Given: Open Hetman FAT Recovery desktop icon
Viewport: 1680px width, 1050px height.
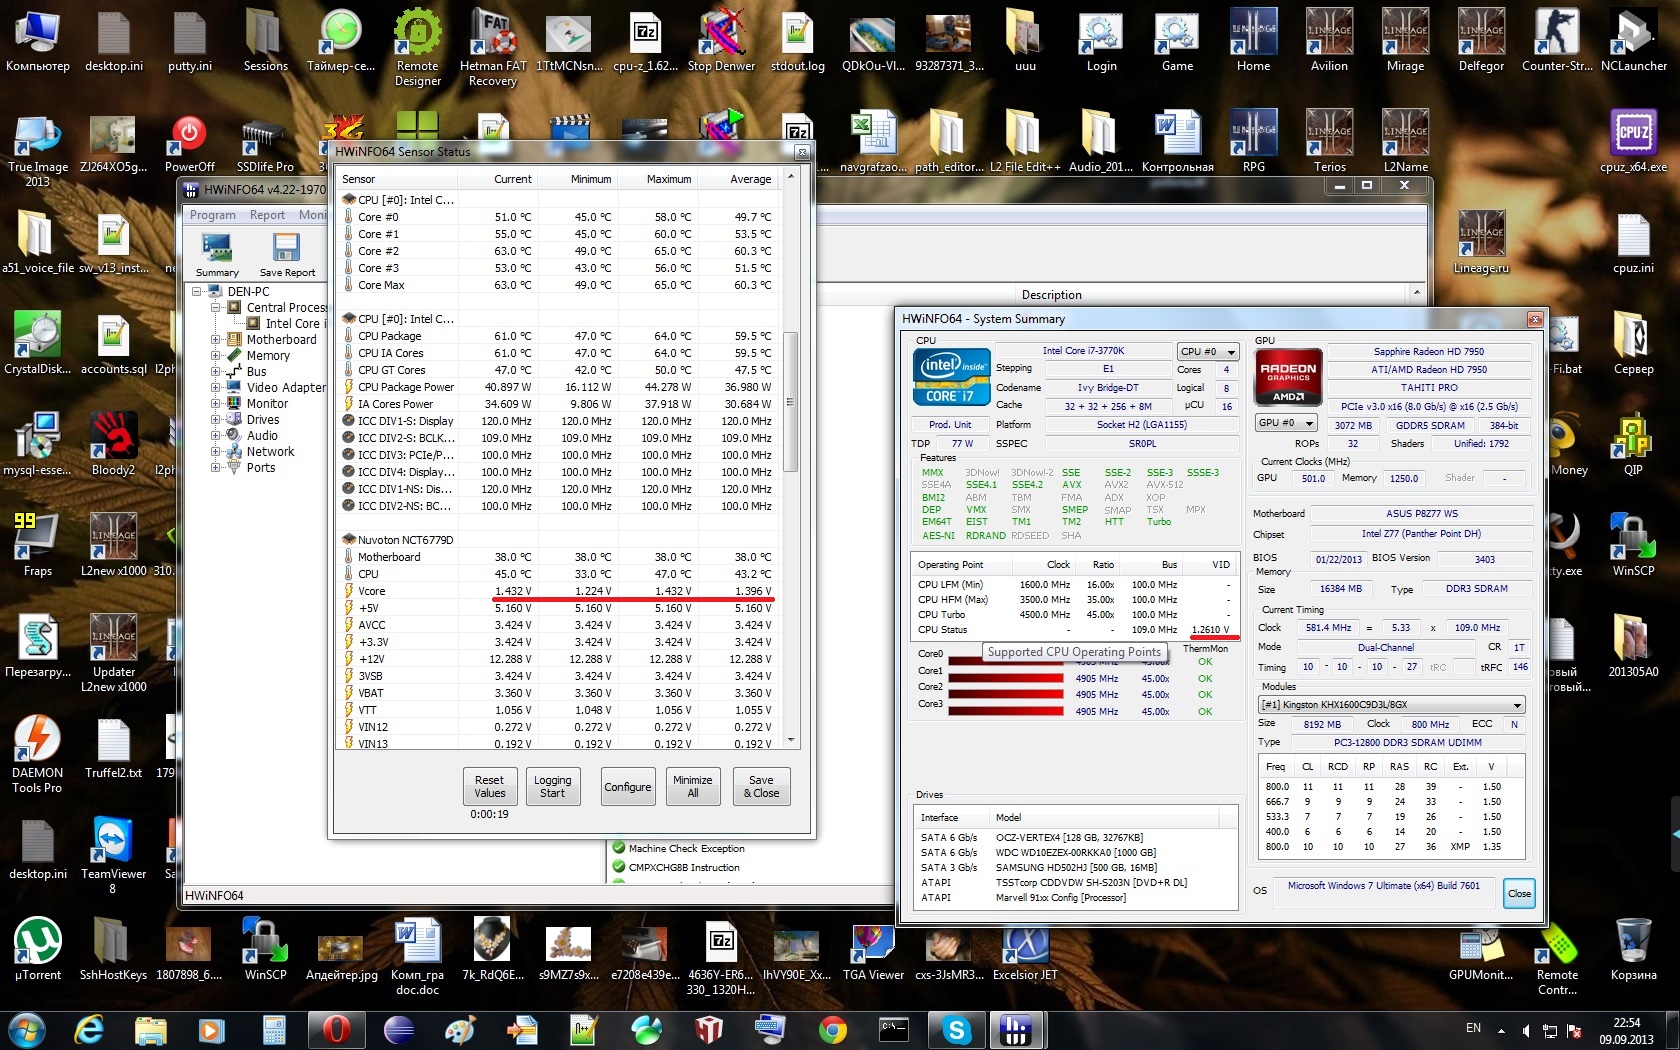Looking at the screenshot, I should [493, 48].
